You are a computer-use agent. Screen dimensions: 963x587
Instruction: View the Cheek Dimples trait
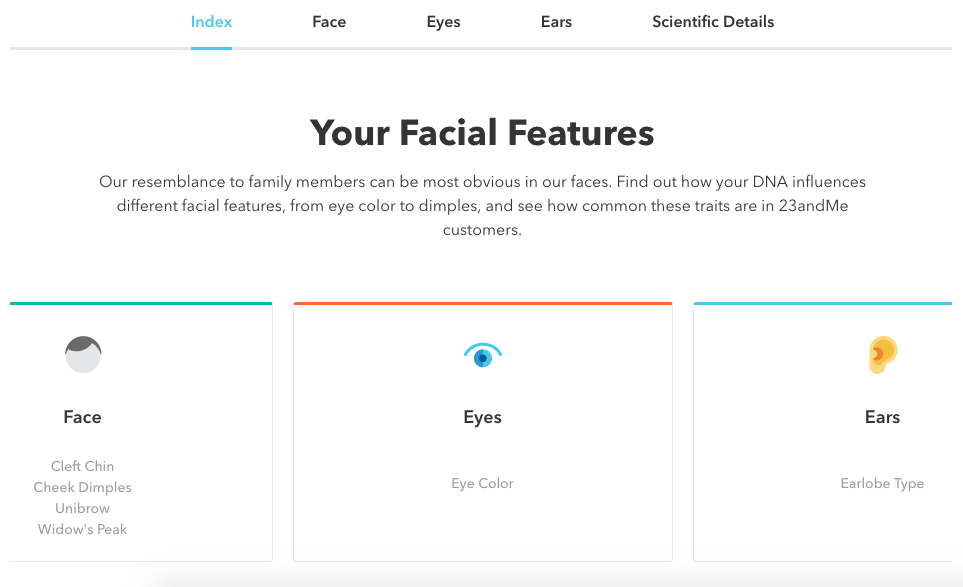(83, 487)
